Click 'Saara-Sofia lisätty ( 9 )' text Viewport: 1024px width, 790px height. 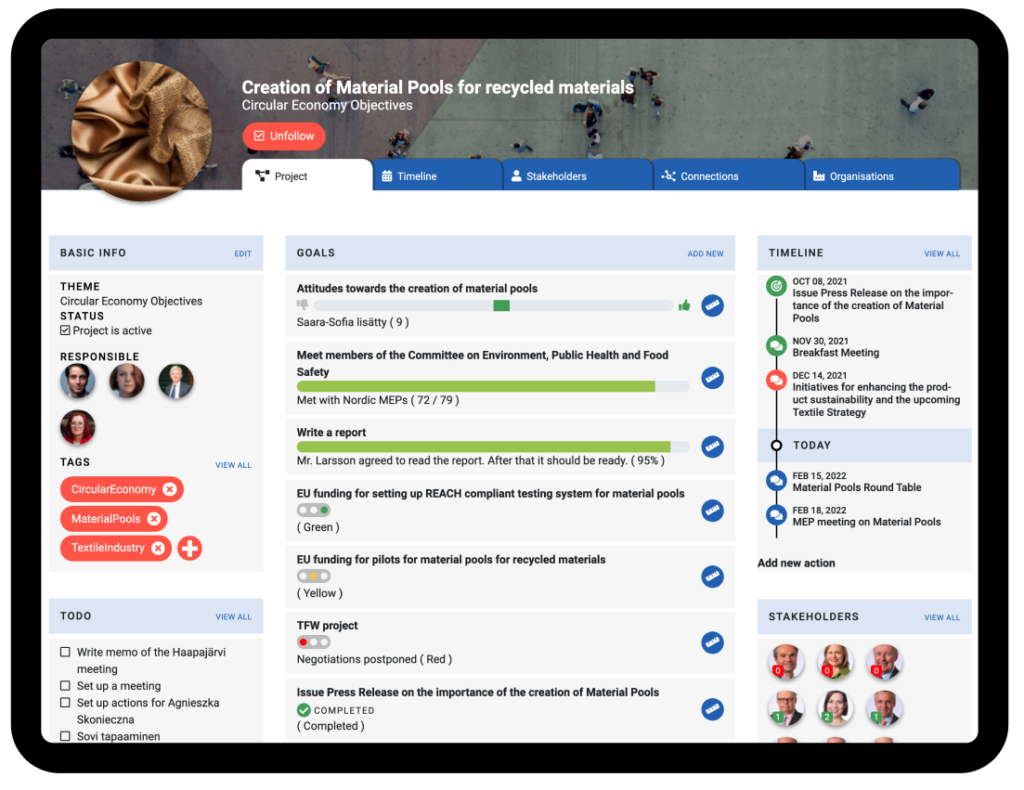point(353,322)
